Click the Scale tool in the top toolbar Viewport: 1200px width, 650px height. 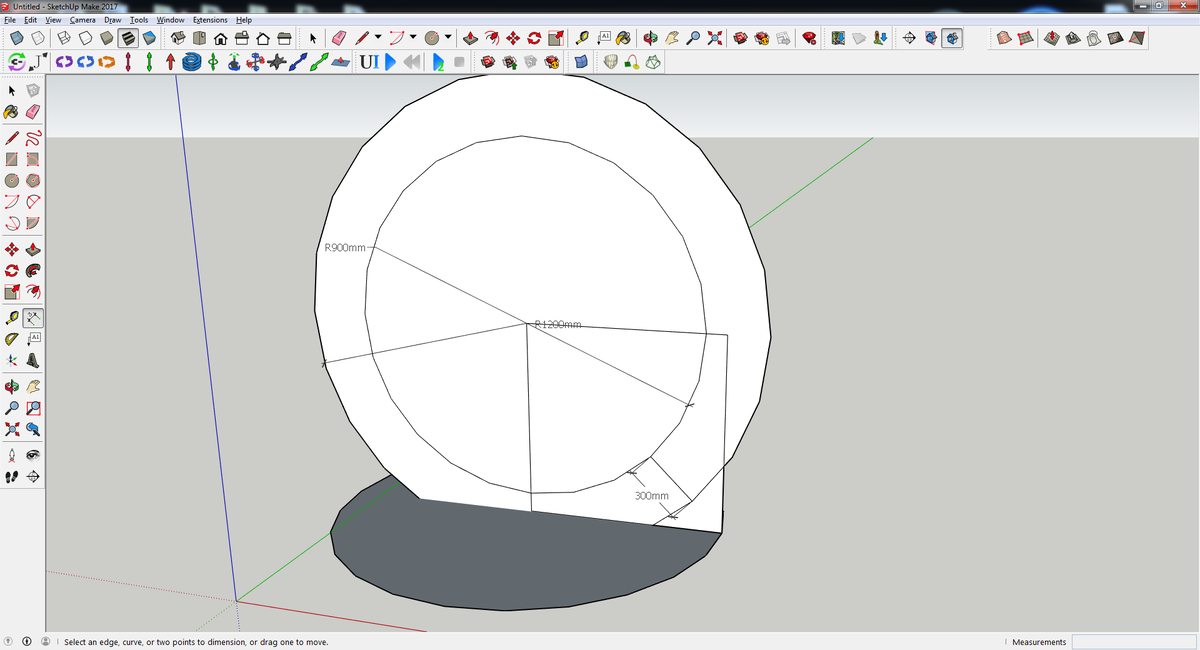point(556,38)
